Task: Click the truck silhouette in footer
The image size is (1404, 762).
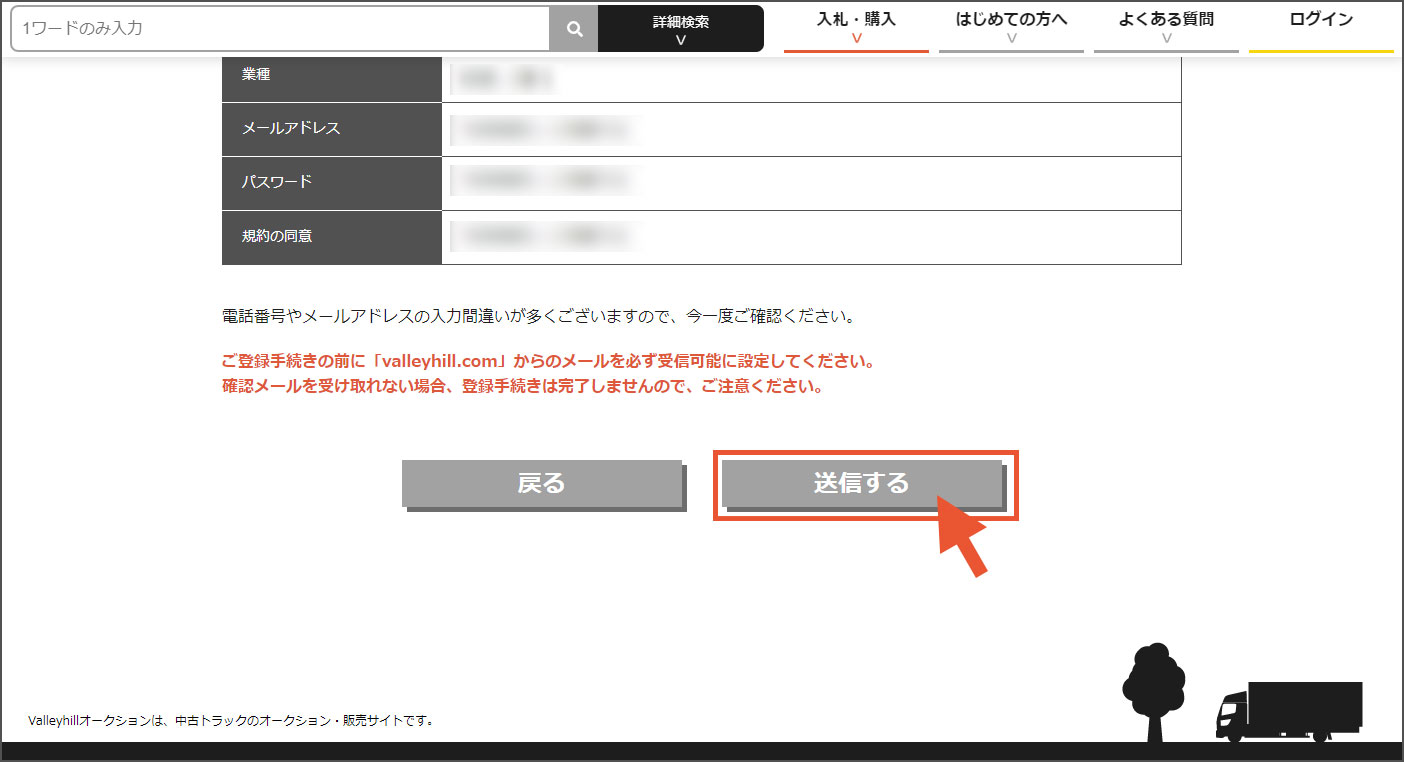Action: [x=1289, y=711]
